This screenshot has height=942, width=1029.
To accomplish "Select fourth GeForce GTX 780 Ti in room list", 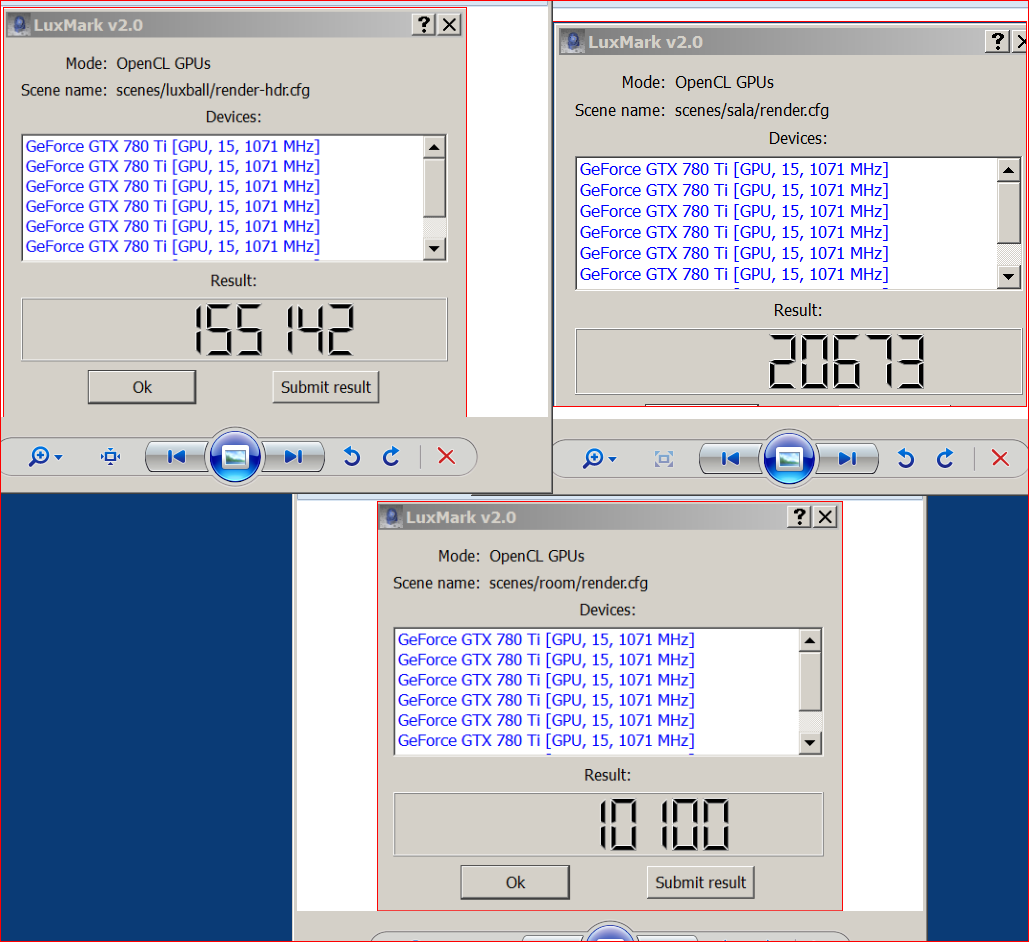I will [546, 700].
